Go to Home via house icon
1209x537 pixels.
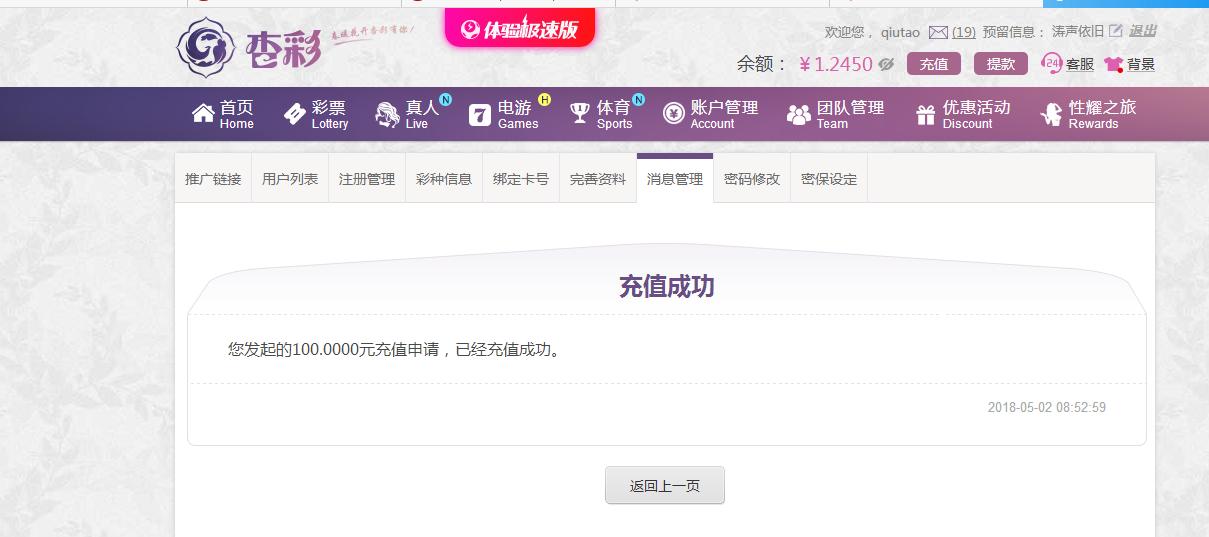pyautogui.click(x=203, y=113)
